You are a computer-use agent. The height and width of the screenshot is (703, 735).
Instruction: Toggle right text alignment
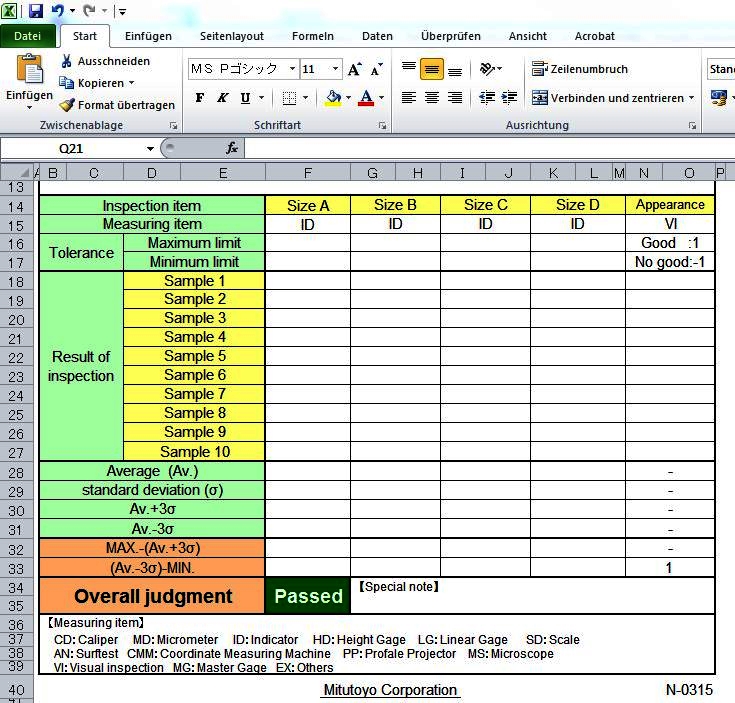[455, 97]
